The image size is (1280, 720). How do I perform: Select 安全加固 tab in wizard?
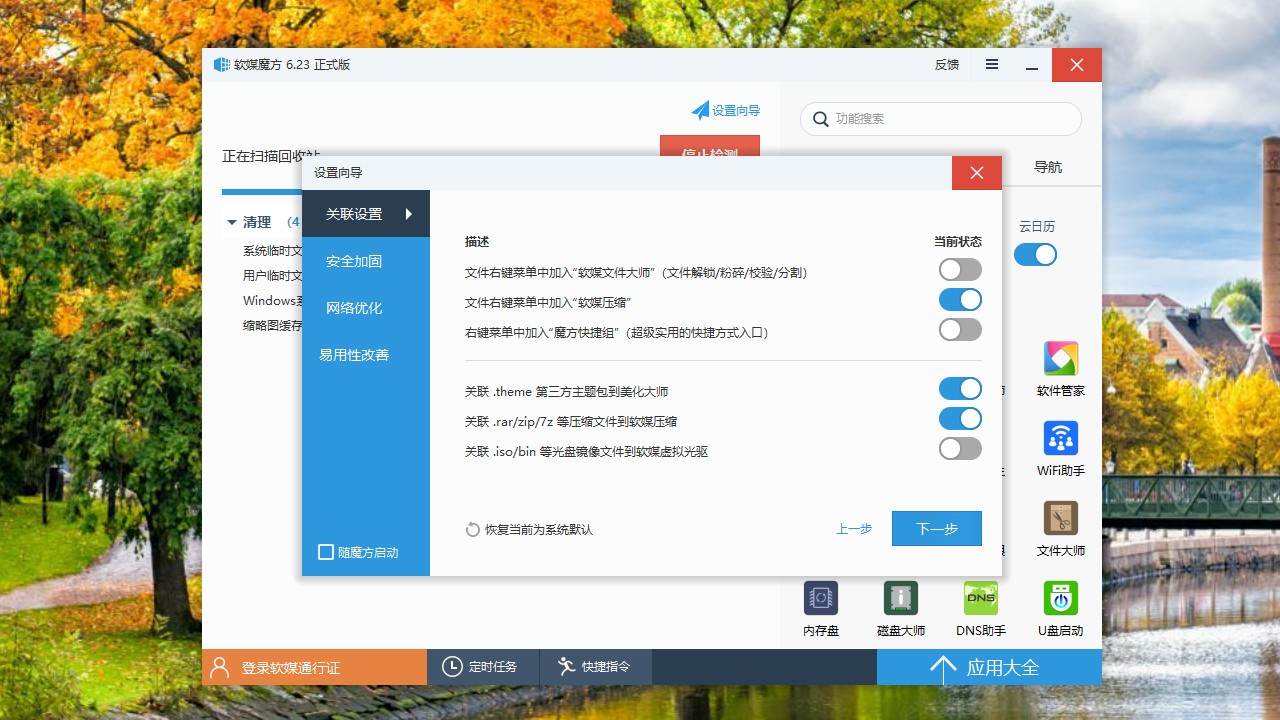[366, 261]
